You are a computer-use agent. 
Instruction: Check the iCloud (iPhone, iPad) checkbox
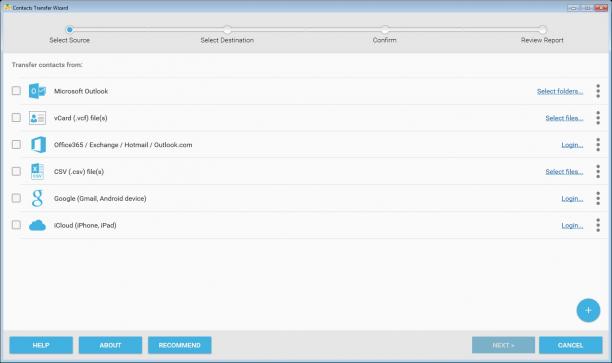(x=16, y=225)
